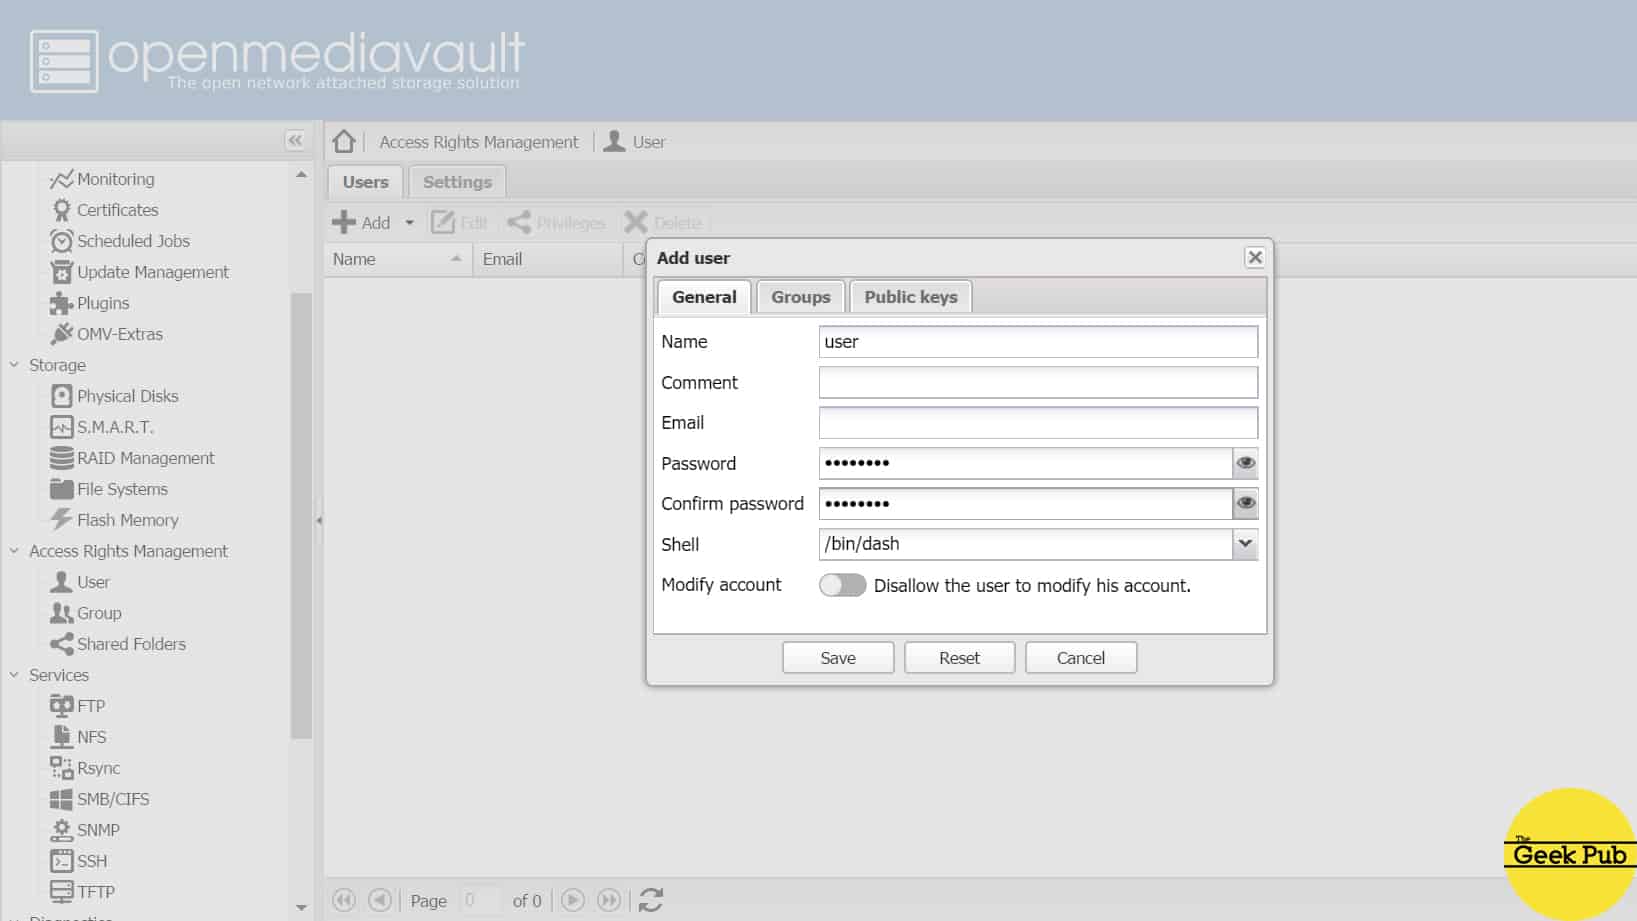Open TFTP service settings
The image size is (1637, 921).
(x=82, y=892)
